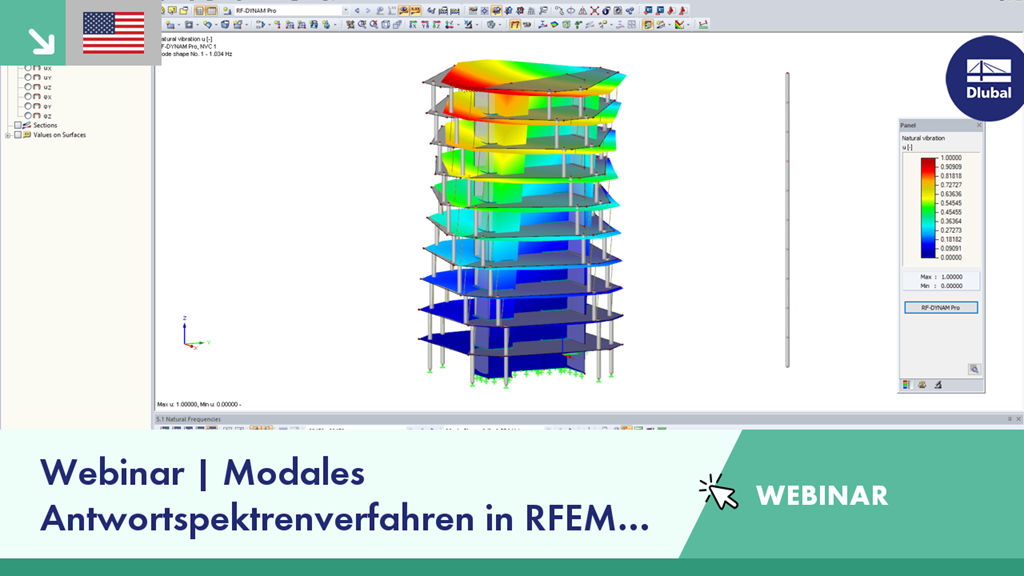The height and width of the screenshot is (576, 1024).
Task: Enable the Sections checkbox
Action: coord(18,125)
